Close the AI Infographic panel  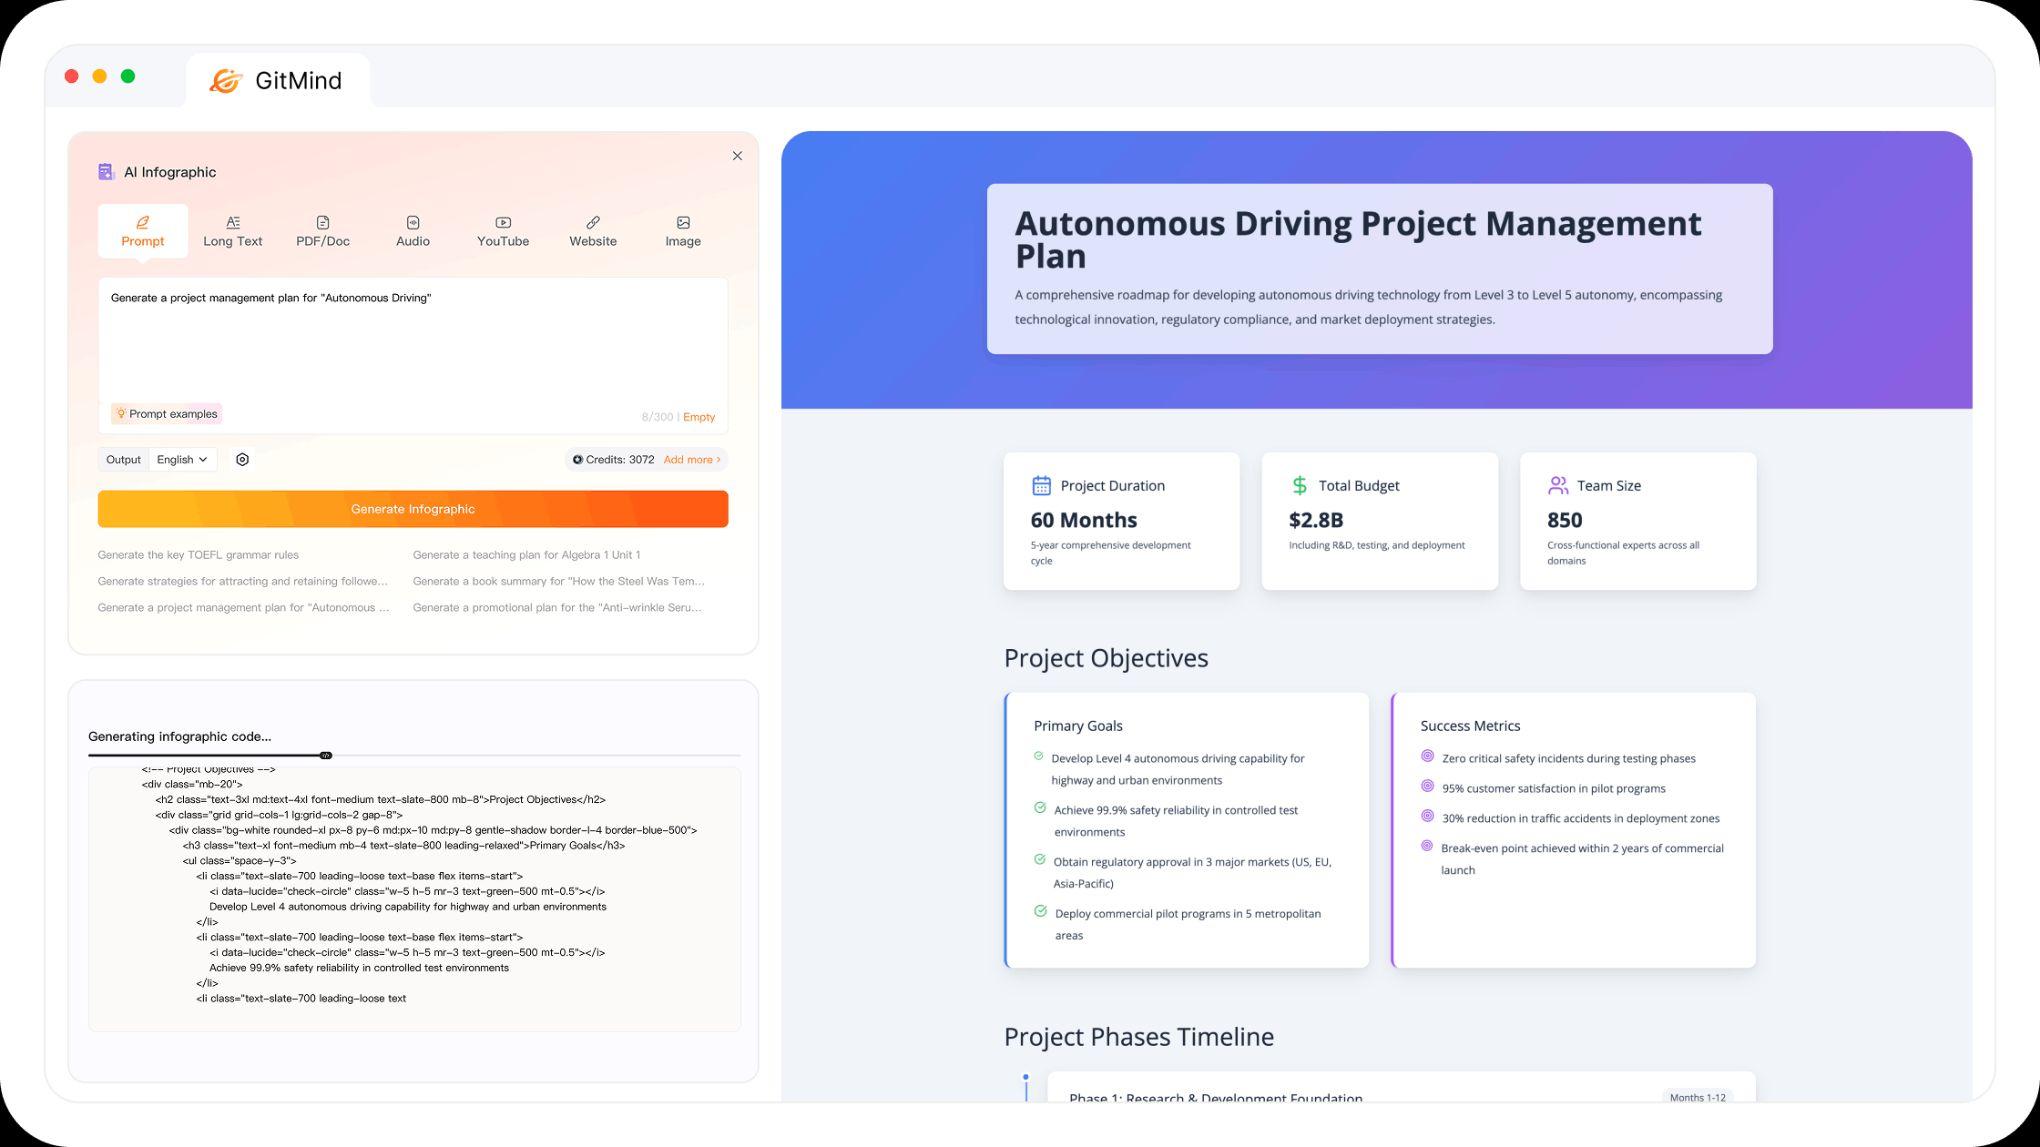pos(737,156)
